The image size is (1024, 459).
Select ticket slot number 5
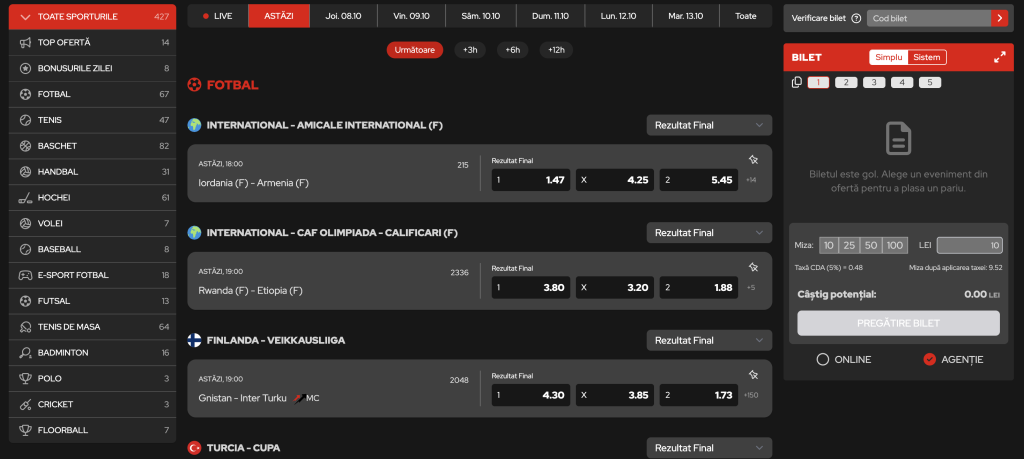click(x=930, y=82)
